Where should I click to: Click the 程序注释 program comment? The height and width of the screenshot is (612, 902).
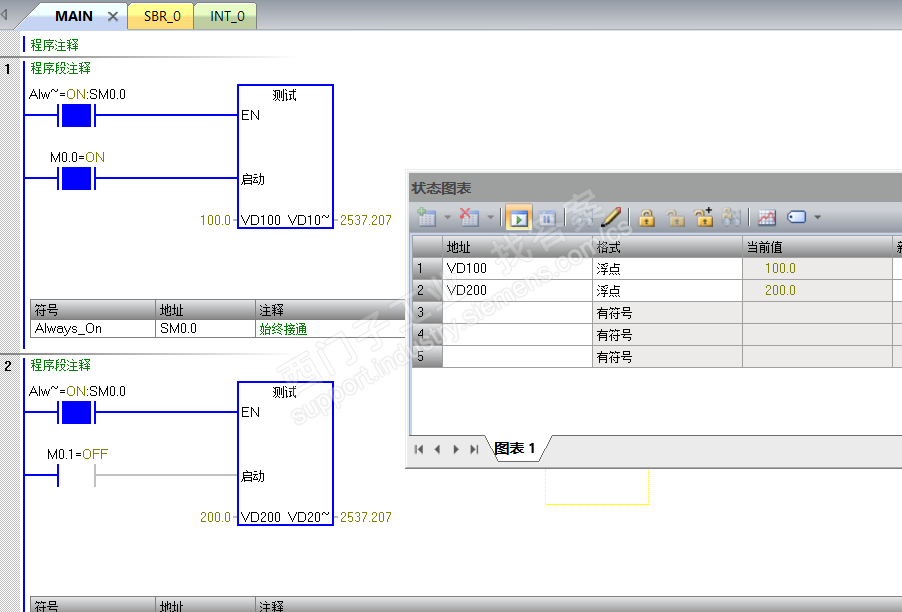55,45
